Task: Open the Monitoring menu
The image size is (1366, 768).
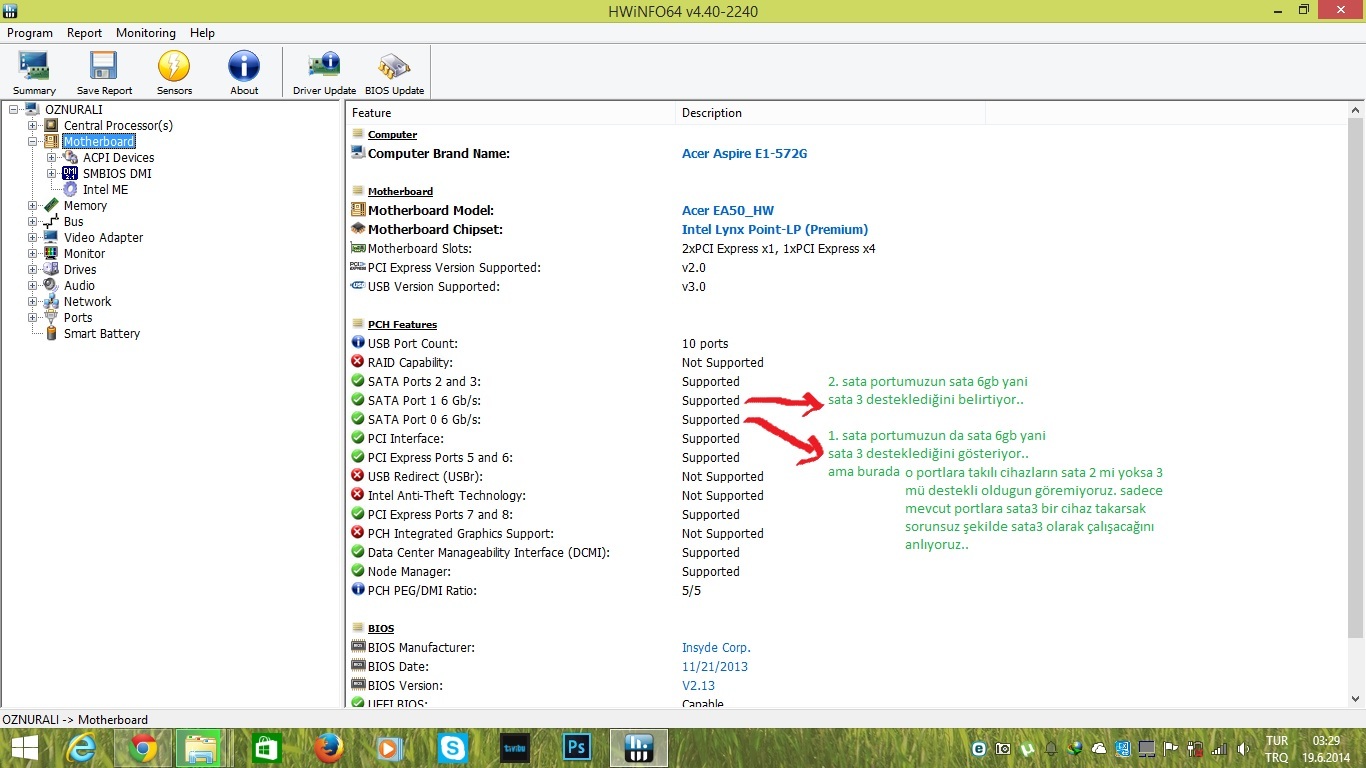Action: pyautogui.click(x=146, y=33)
